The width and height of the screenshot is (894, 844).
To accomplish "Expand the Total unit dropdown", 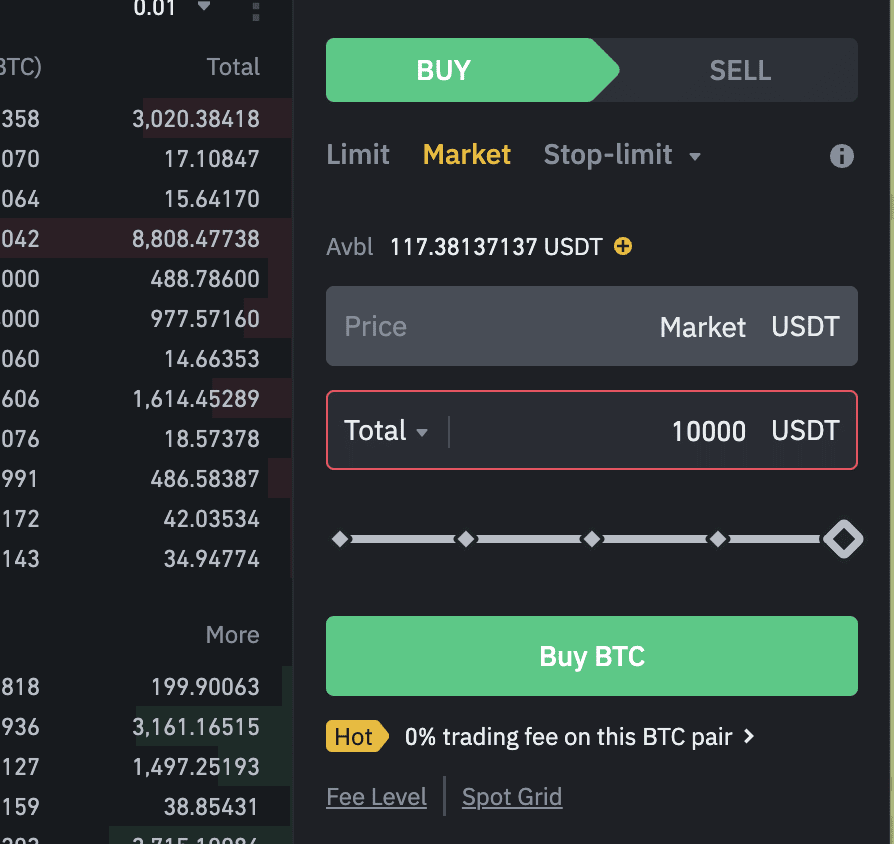I will click(x=386, y=431).
